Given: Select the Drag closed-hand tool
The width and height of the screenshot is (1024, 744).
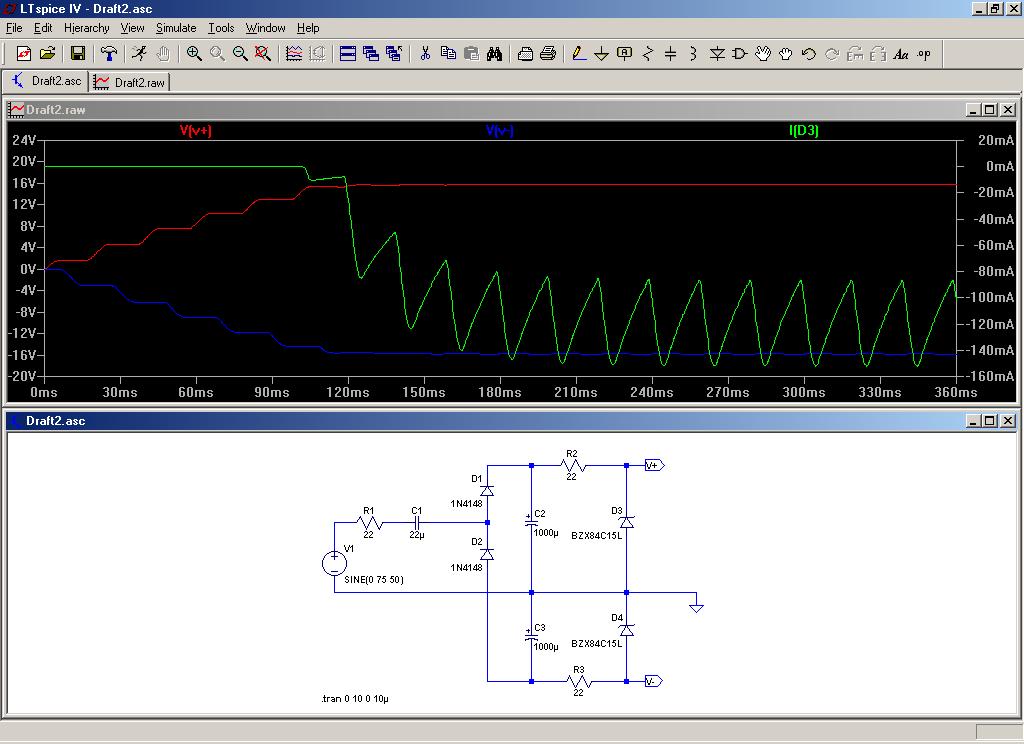Looking at the screenshot, I should click(786, 54).
